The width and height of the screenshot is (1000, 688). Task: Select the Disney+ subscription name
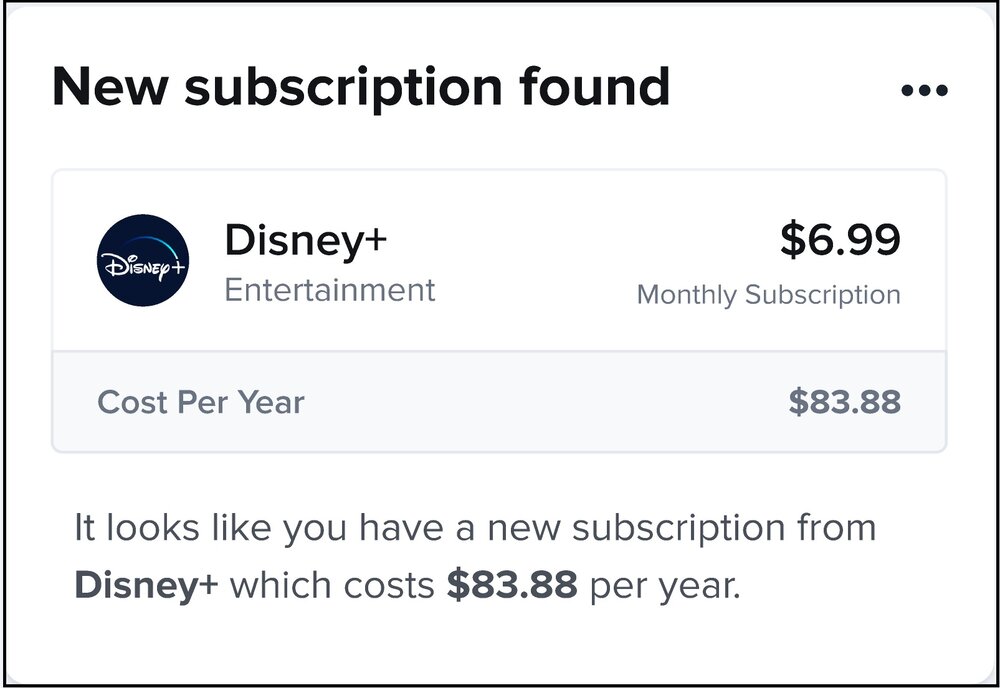(x=305, y=240)
